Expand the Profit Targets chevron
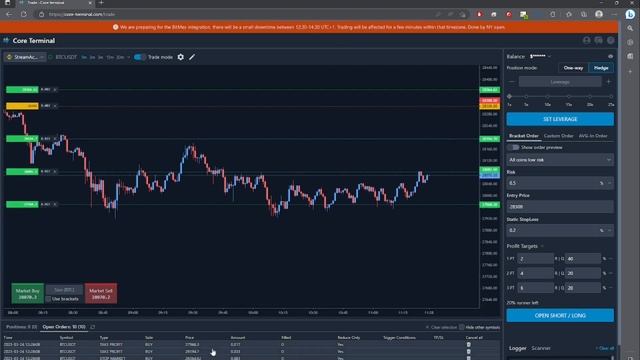 (x=542, y=246)
